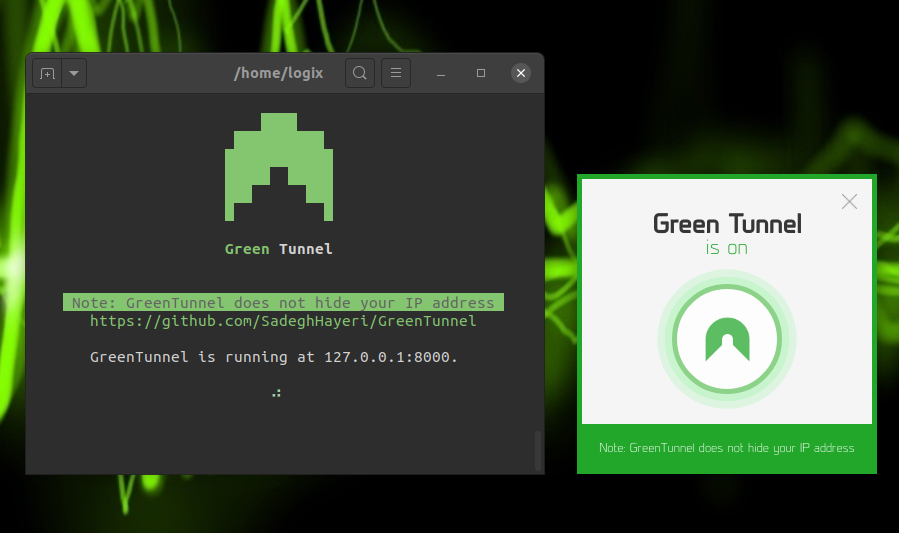Toggle the Green Tunnel round power button
This screenshot has width=899, height=533.
[x=727, y=338]
